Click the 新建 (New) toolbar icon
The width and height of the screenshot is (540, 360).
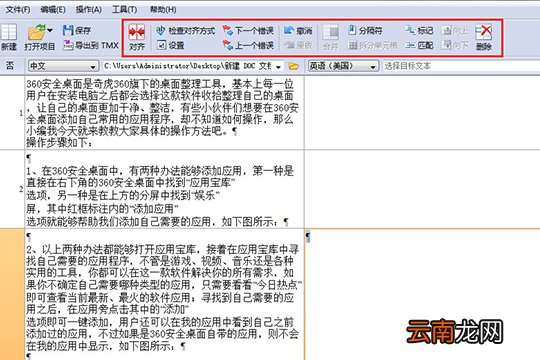(x=9, y=37)
